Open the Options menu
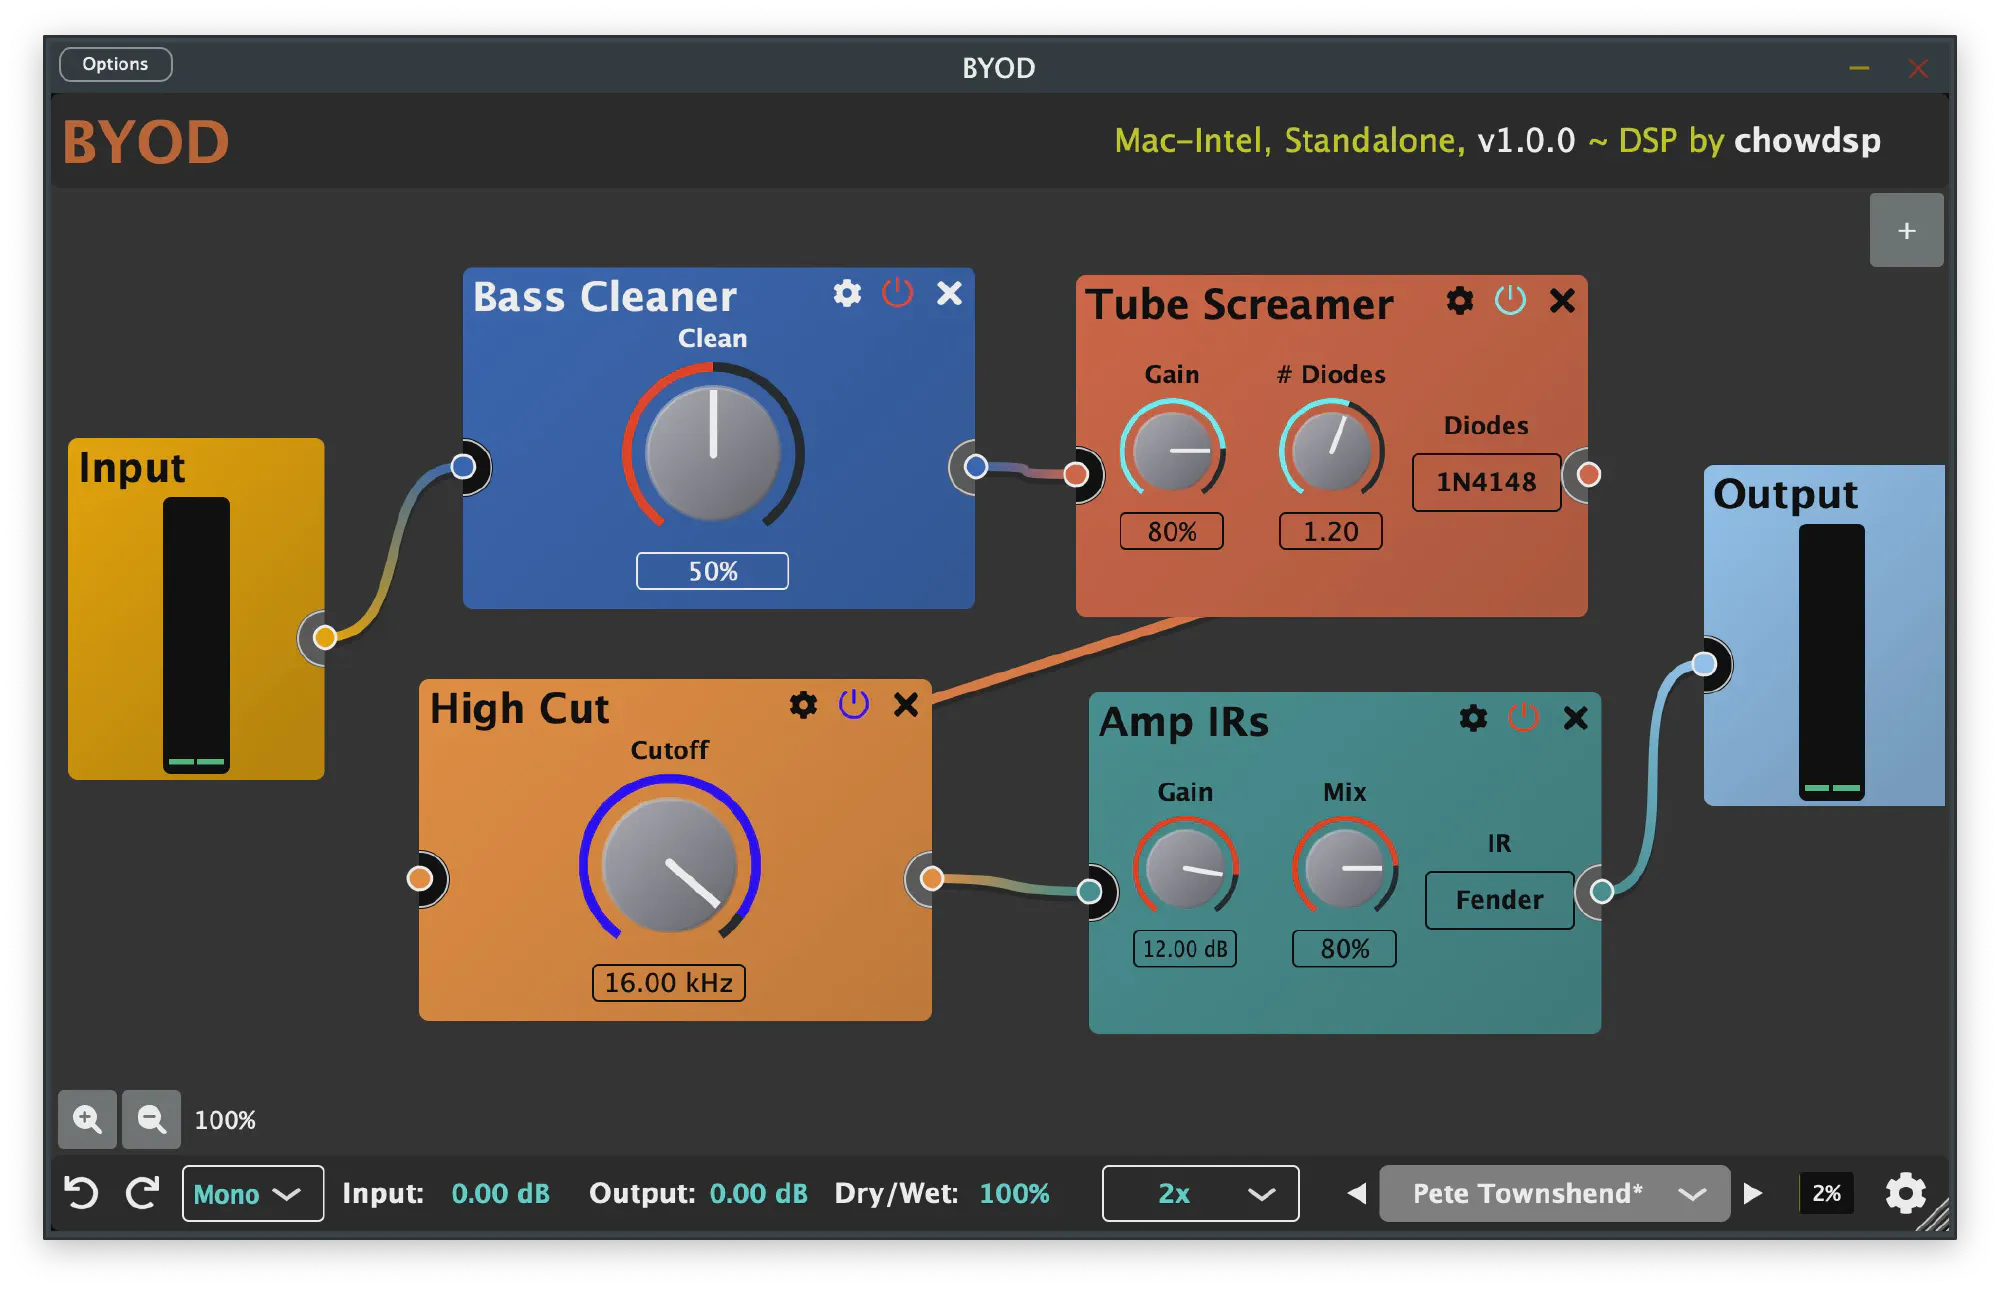This screenshot has width=2000, height=1290. pos(115,64)
